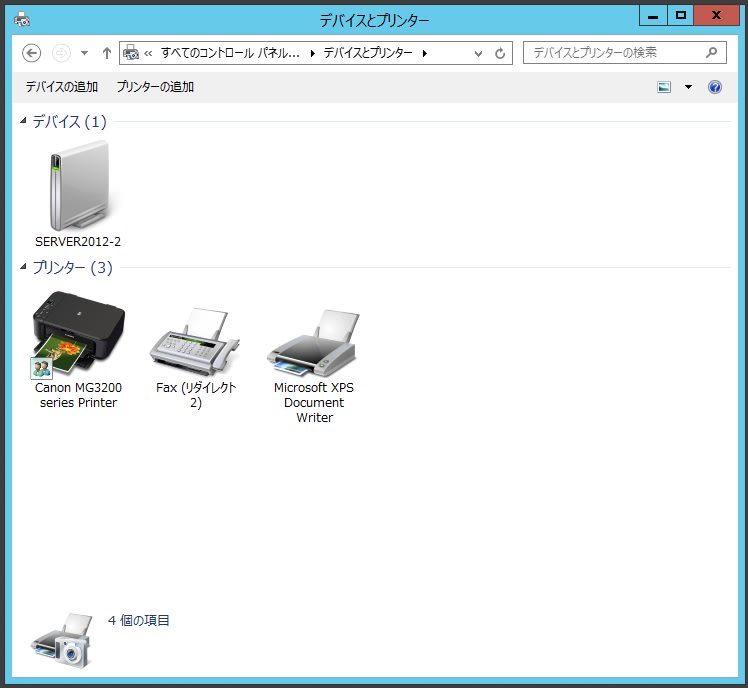Screen dimensions: 748x688
Task: Close the デバイスとプリンター window
Action: click(x=716, y=16)
